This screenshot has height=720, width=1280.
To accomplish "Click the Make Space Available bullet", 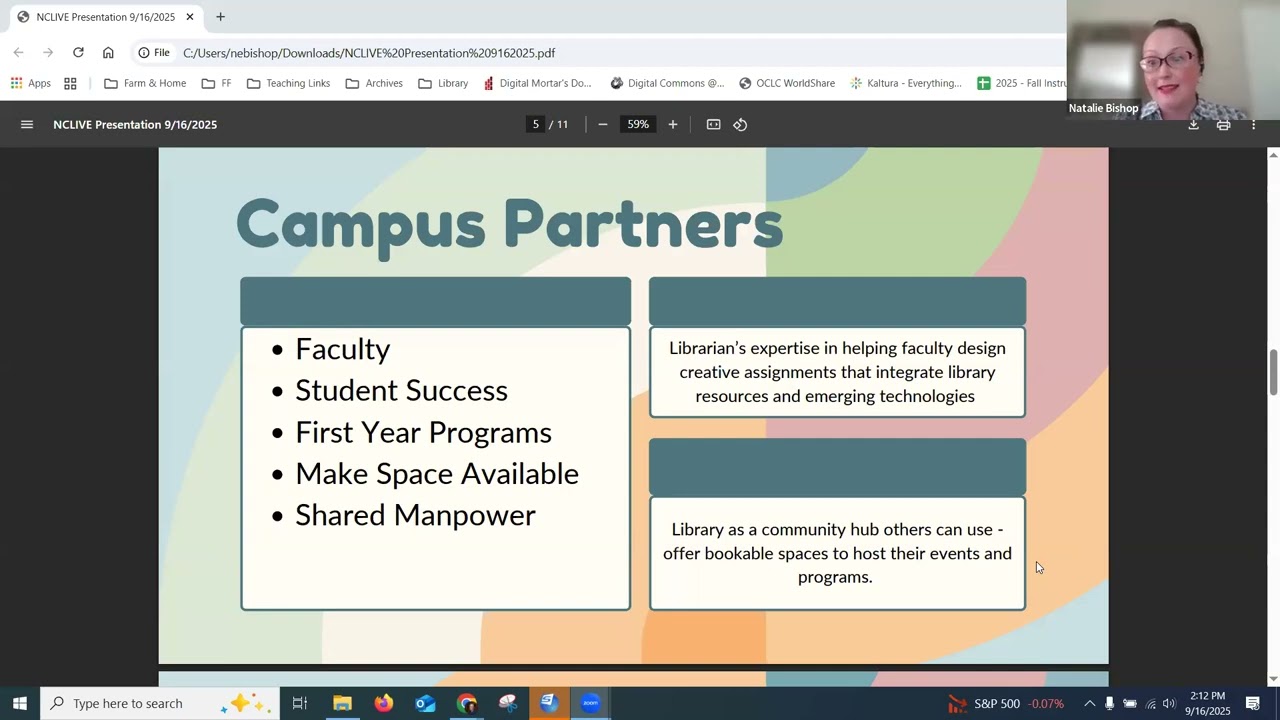I will click(x=436, y=474).
